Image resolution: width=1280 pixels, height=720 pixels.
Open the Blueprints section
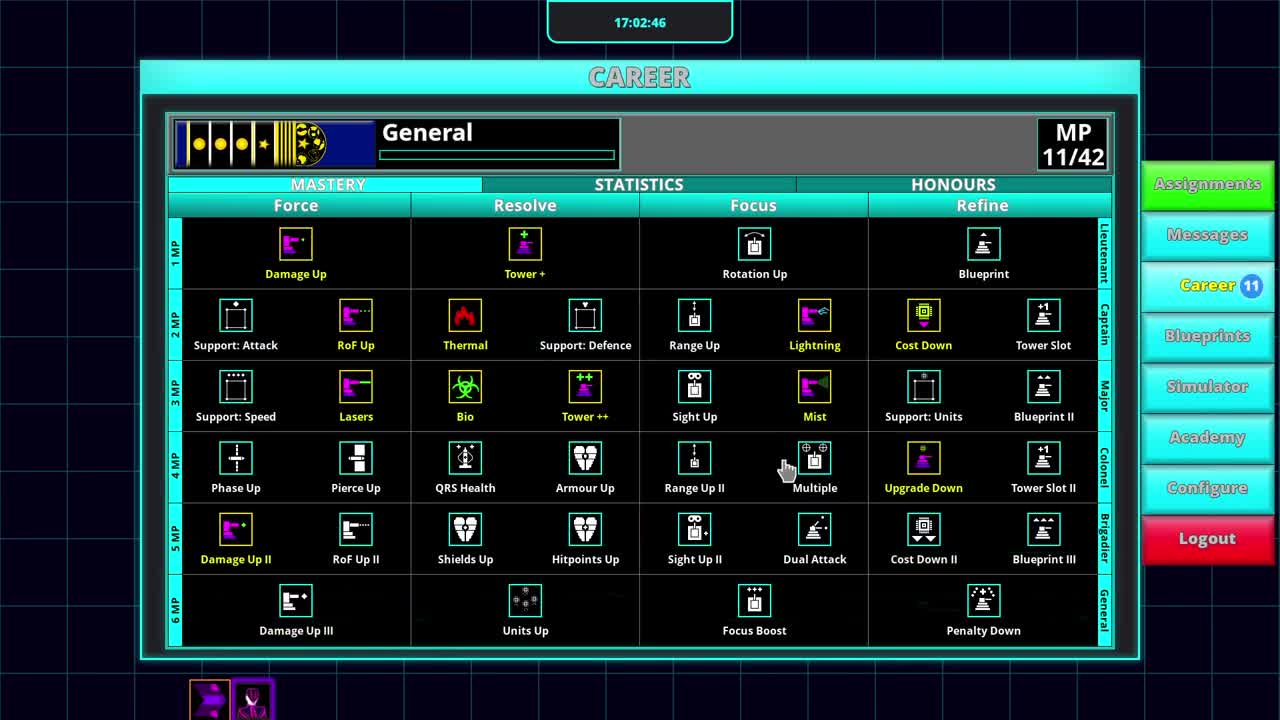tap(1207, 336)
